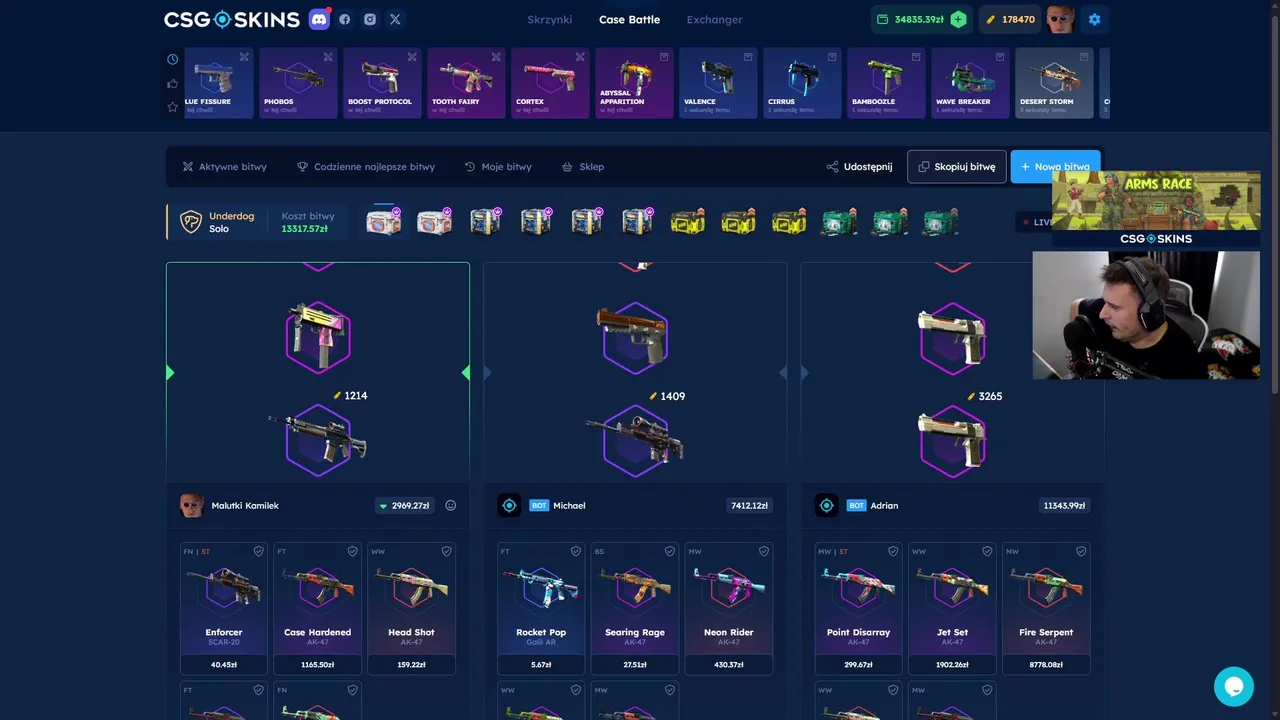Open settings gear icon in header
This screenshot has width=1280, height=720.
pos(1094,19)
